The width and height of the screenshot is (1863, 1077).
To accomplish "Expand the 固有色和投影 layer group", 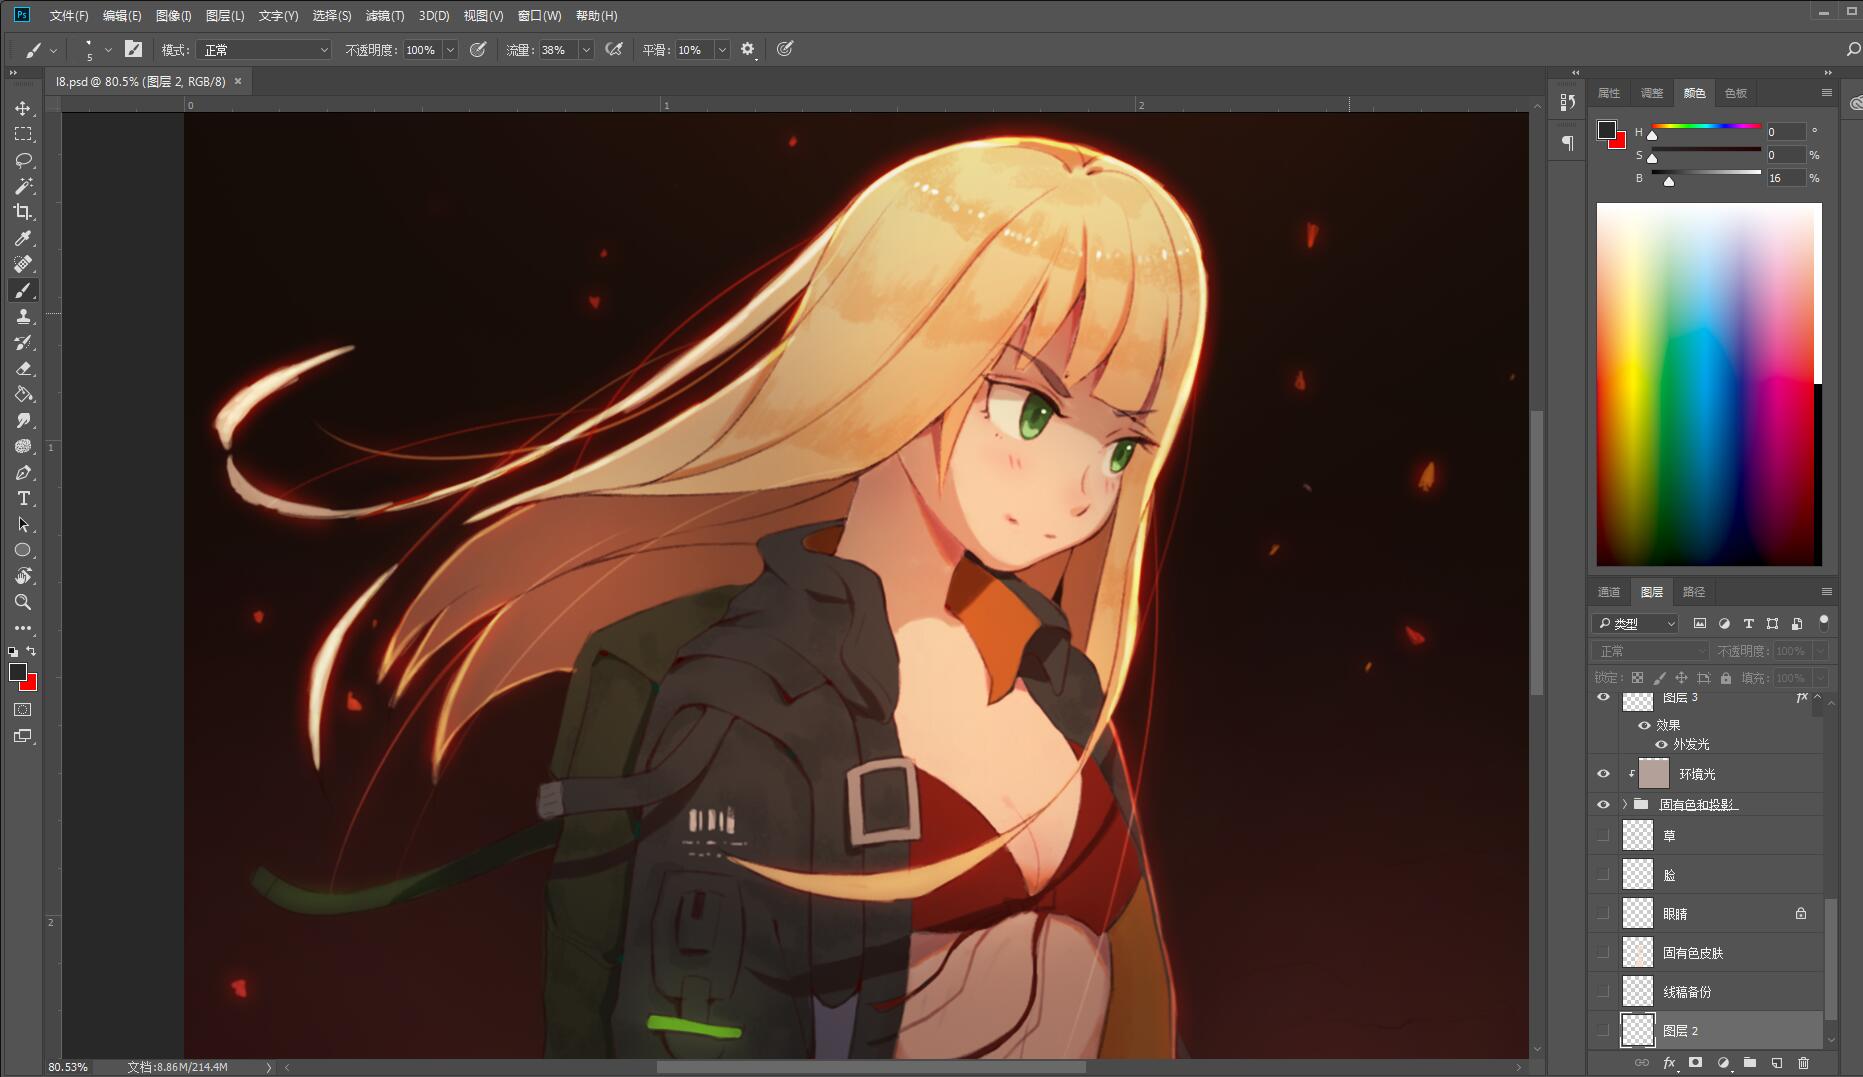I will pos(1624,804).
